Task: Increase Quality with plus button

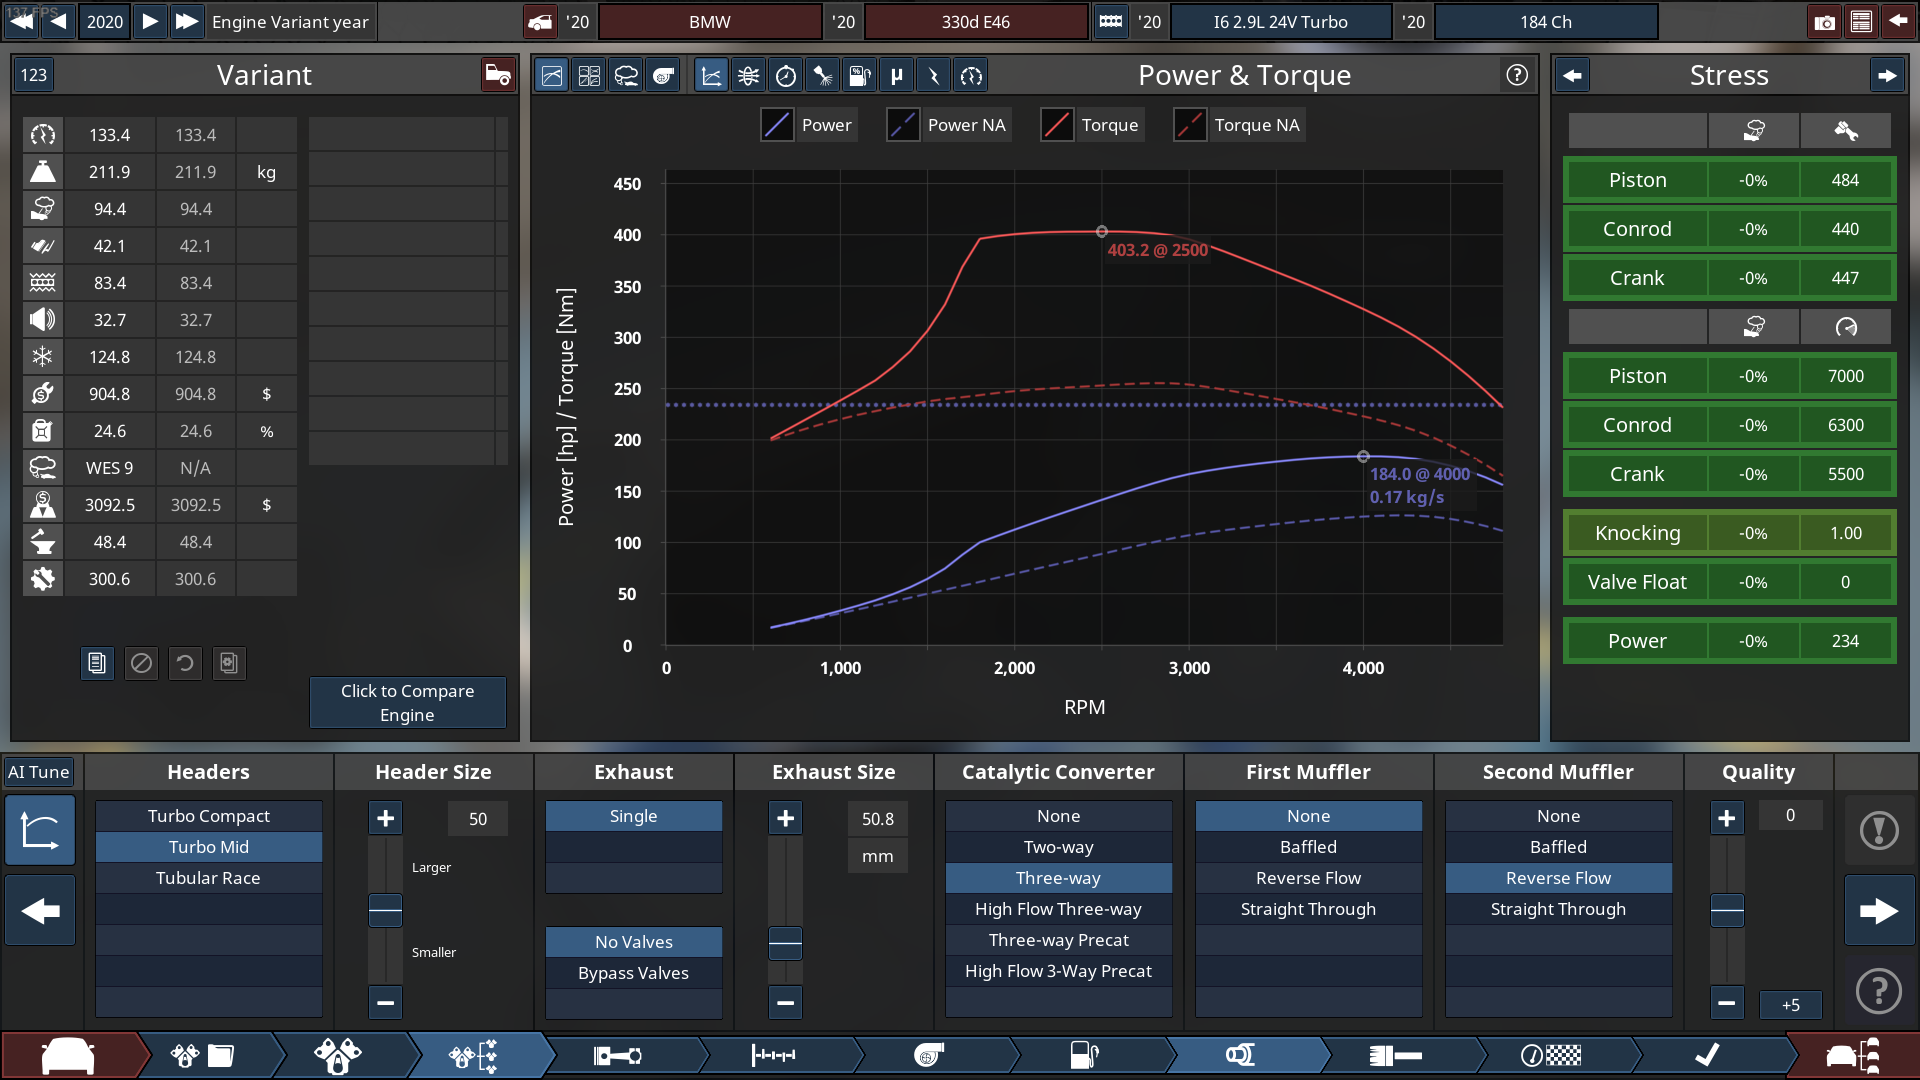Action: point(1727,818)
